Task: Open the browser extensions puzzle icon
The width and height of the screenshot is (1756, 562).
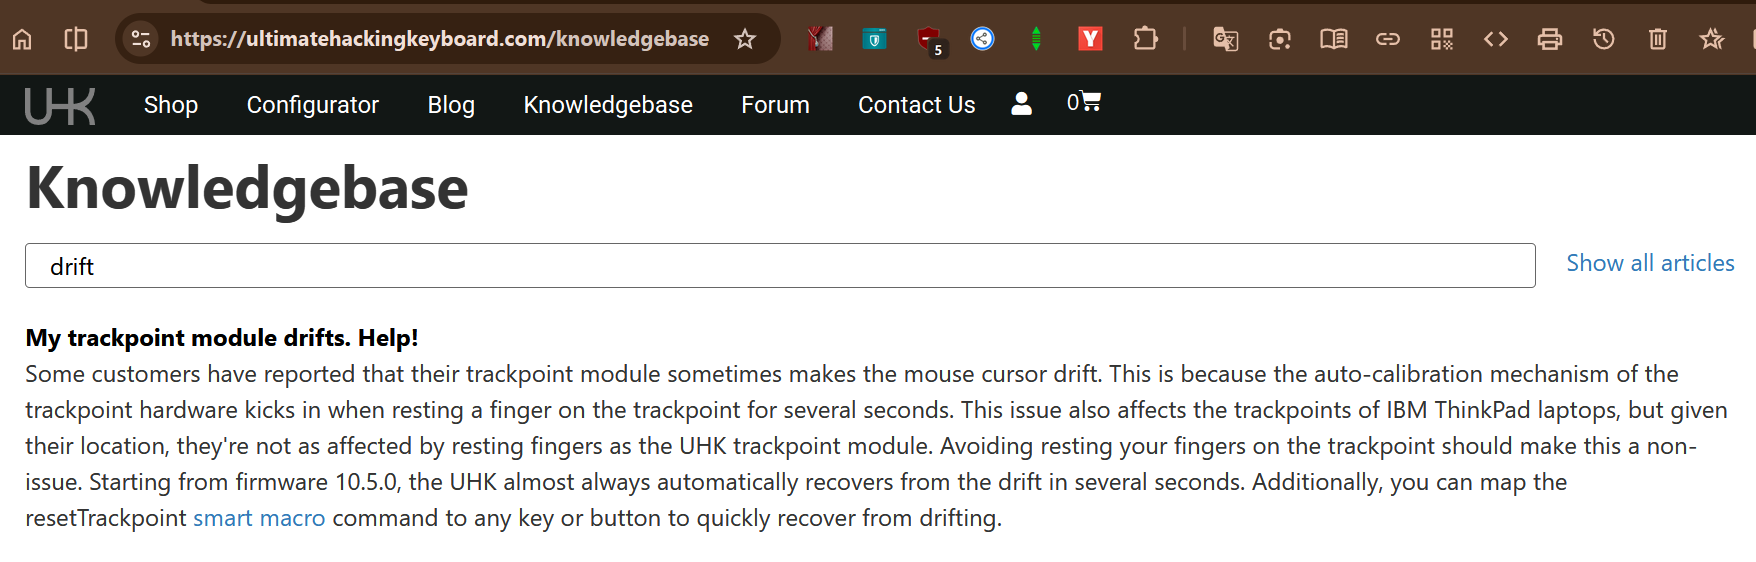Action: 1145,39
